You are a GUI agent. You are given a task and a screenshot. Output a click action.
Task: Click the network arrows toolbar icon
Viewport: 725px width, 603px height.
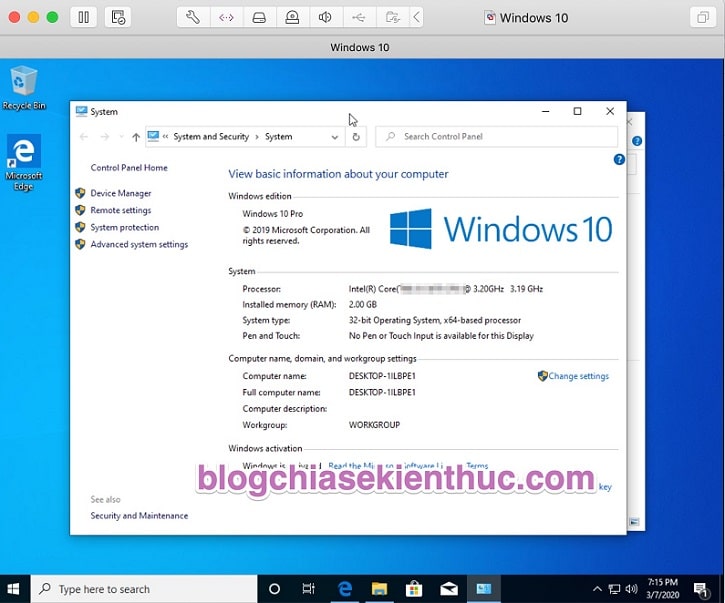point(227,18)
